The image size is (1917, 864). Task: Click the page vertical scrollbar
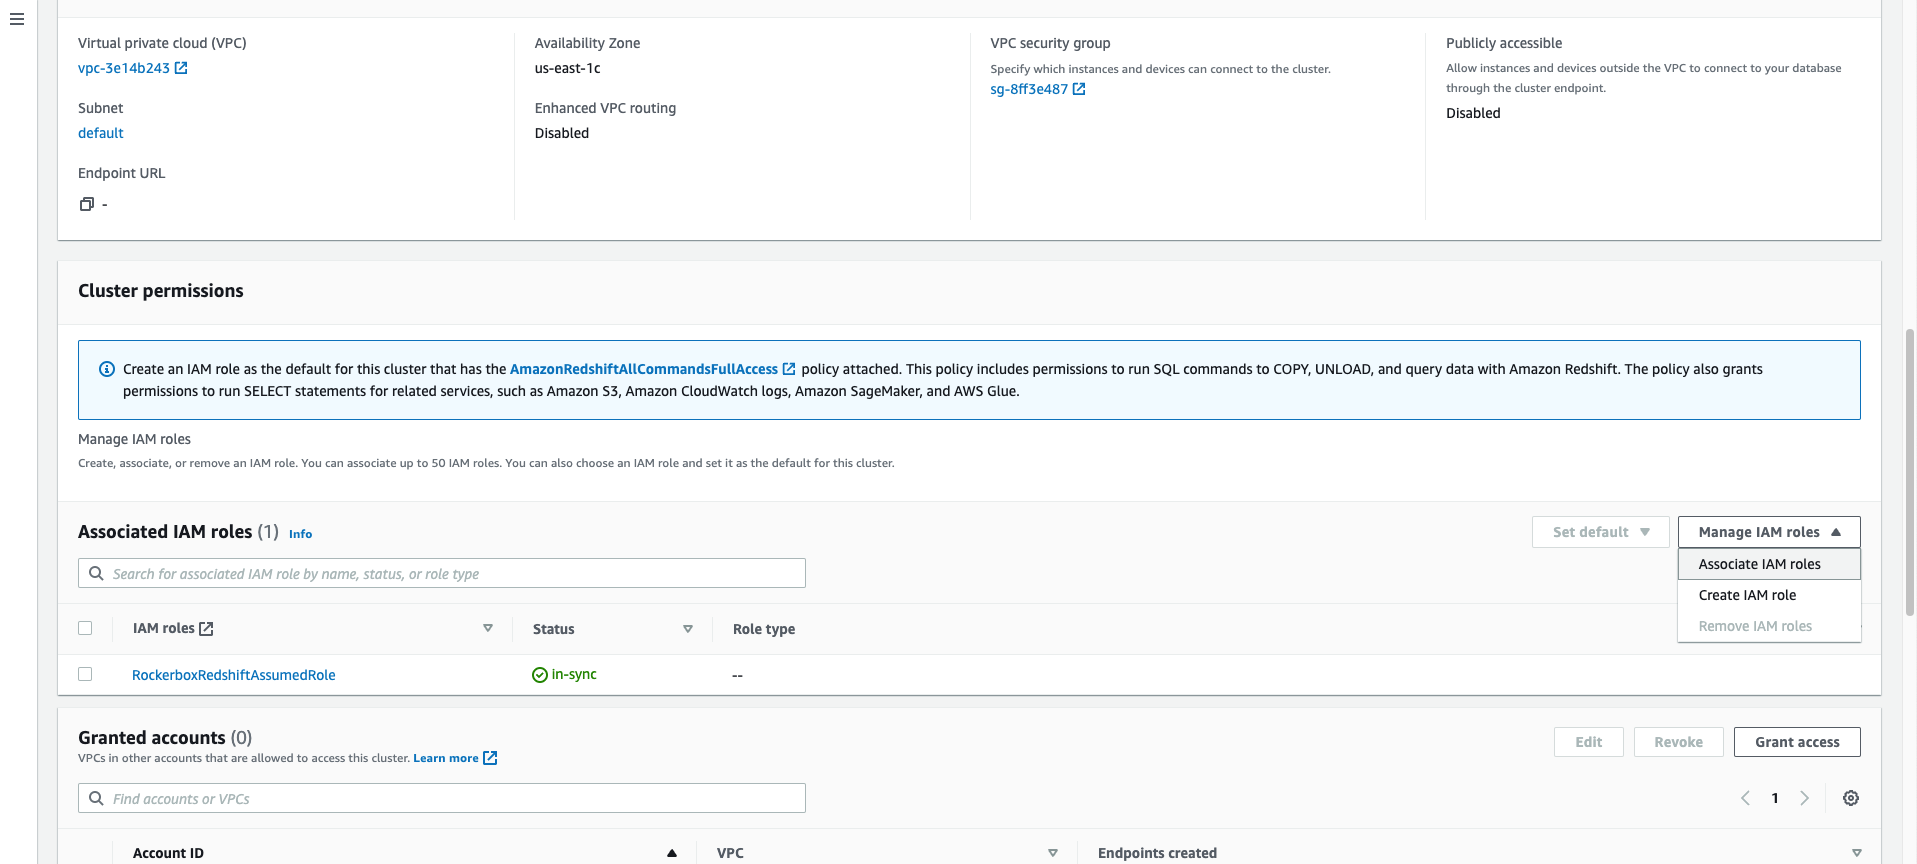(x=1910, y=470)
